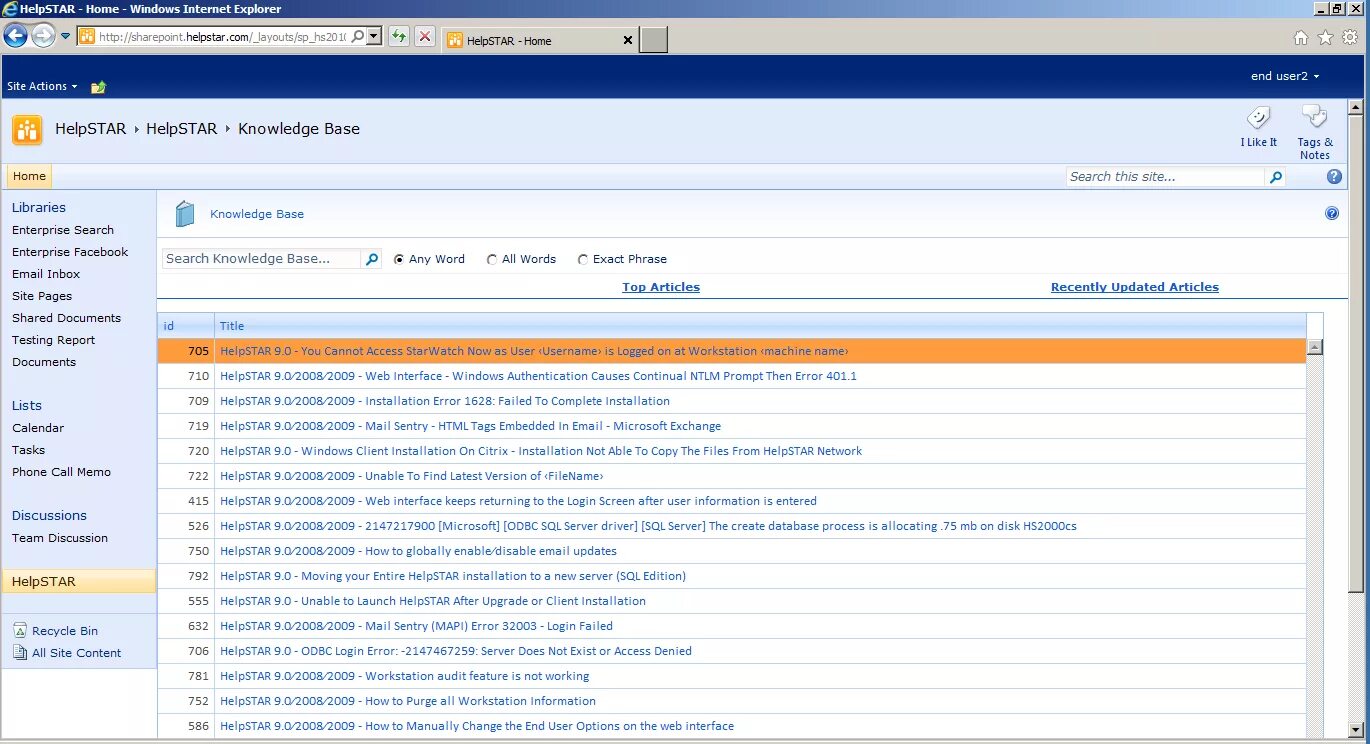Open the Enterprise Search library link
Viewport: 1370px width, 744px height.
point(63,230)
